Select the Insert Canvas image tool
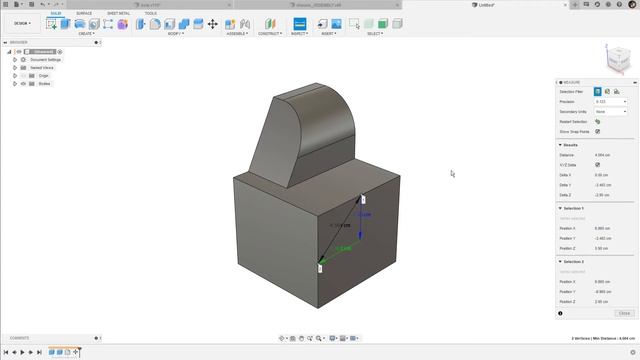This screenshot has height=360, width=640. 336,24
